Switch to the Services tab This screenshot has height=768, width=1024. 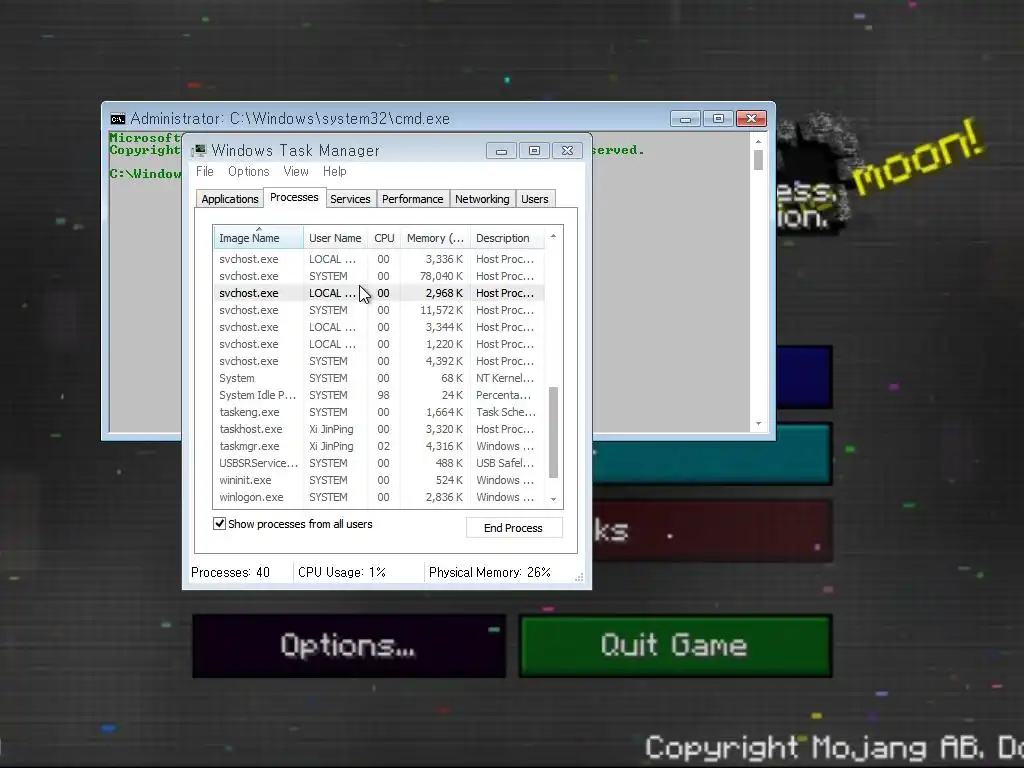[x=350, y=199]
